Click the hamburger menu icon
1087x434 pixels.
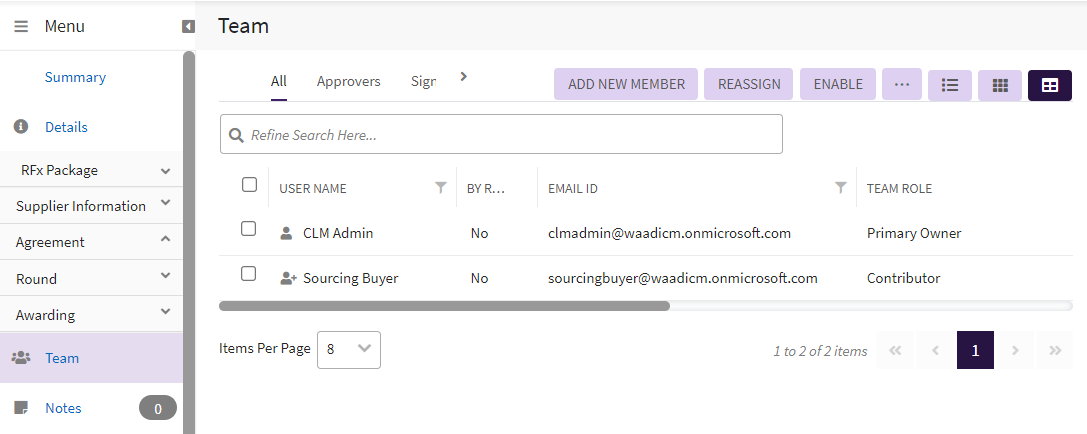tap(21, 26)
